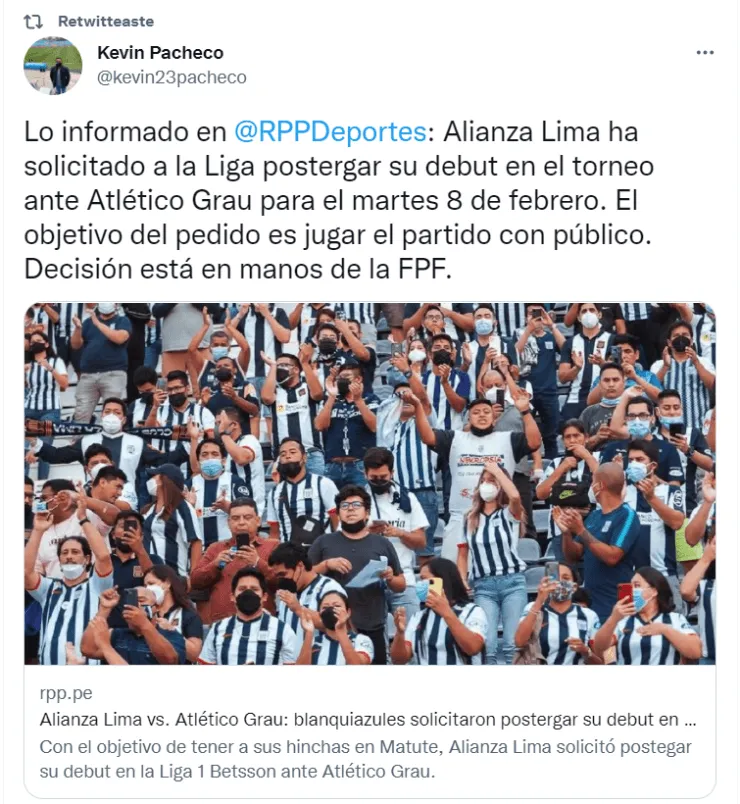Open Kevin Pacheco's profile picture
Viewport: 740px width, 804px height.
[x=53, y=65]
